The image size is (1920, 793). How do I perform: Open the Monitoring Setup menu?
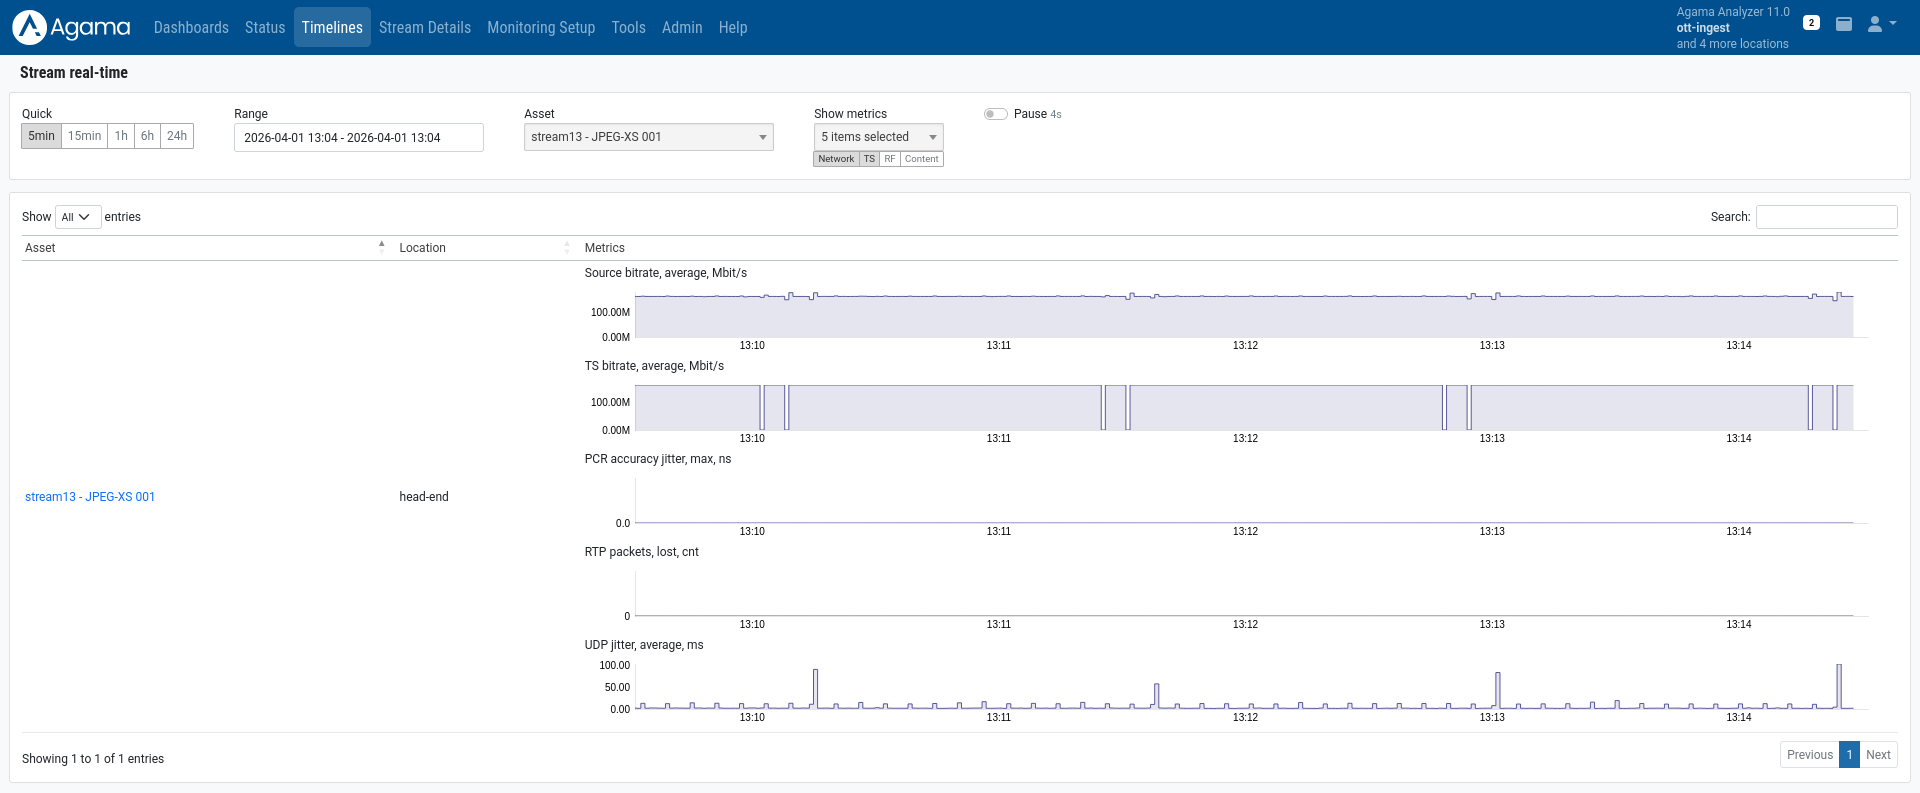click(541, 27)
